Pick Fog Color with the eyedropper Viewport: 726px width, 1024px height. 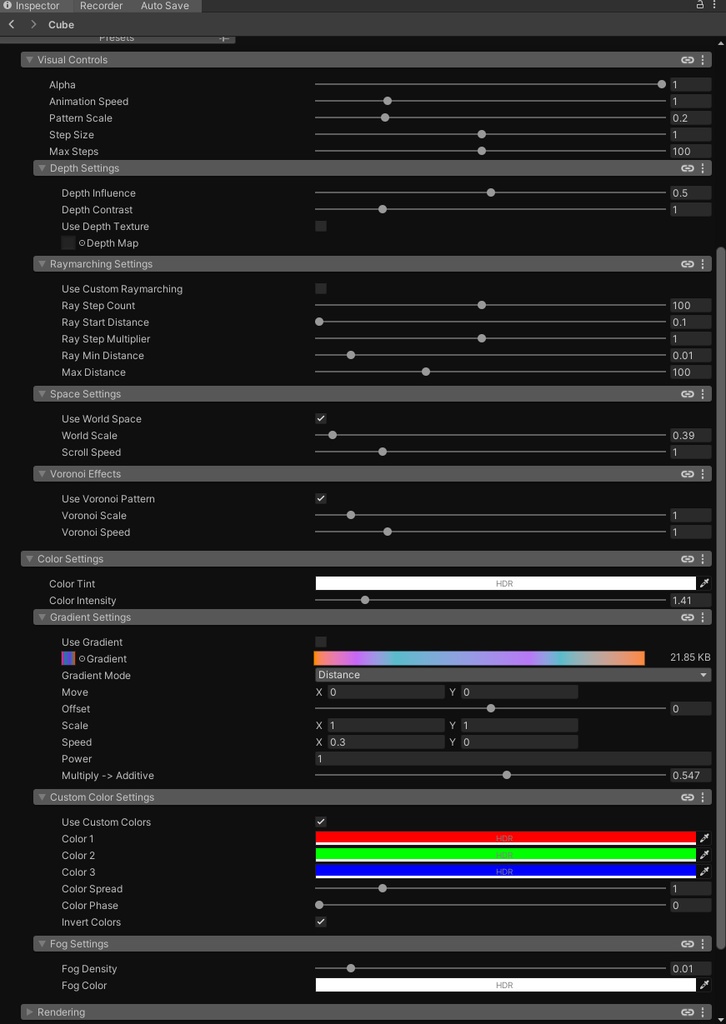(704, 985)
